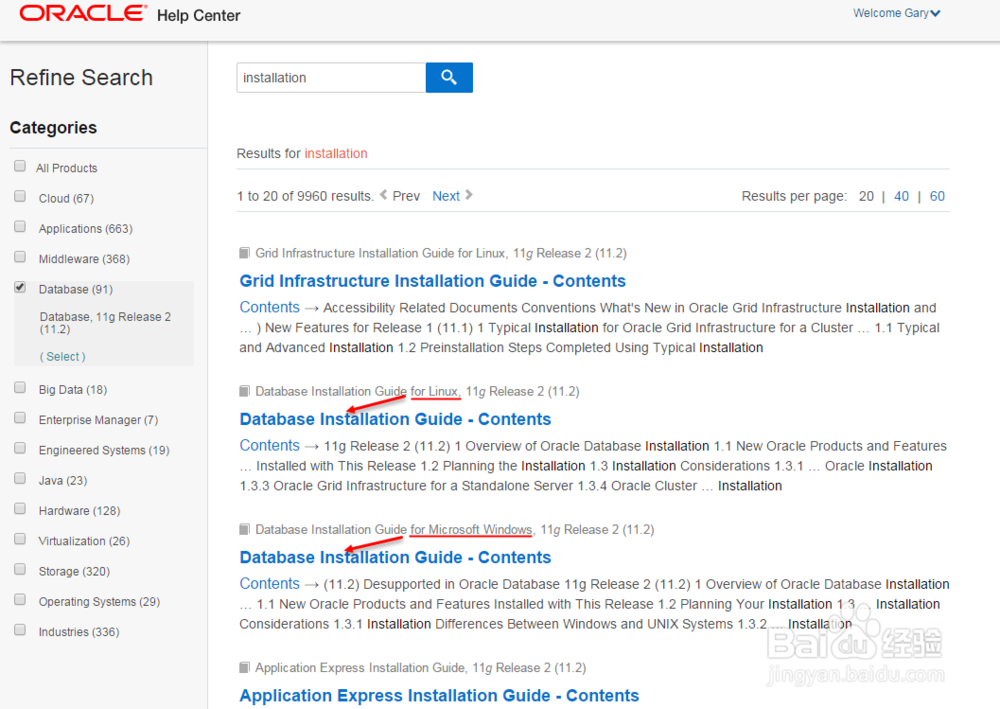Click the Industries (336) category label
Image resolution: width=1000 pixels, height=709 pixels.
(x=79, y=632)
